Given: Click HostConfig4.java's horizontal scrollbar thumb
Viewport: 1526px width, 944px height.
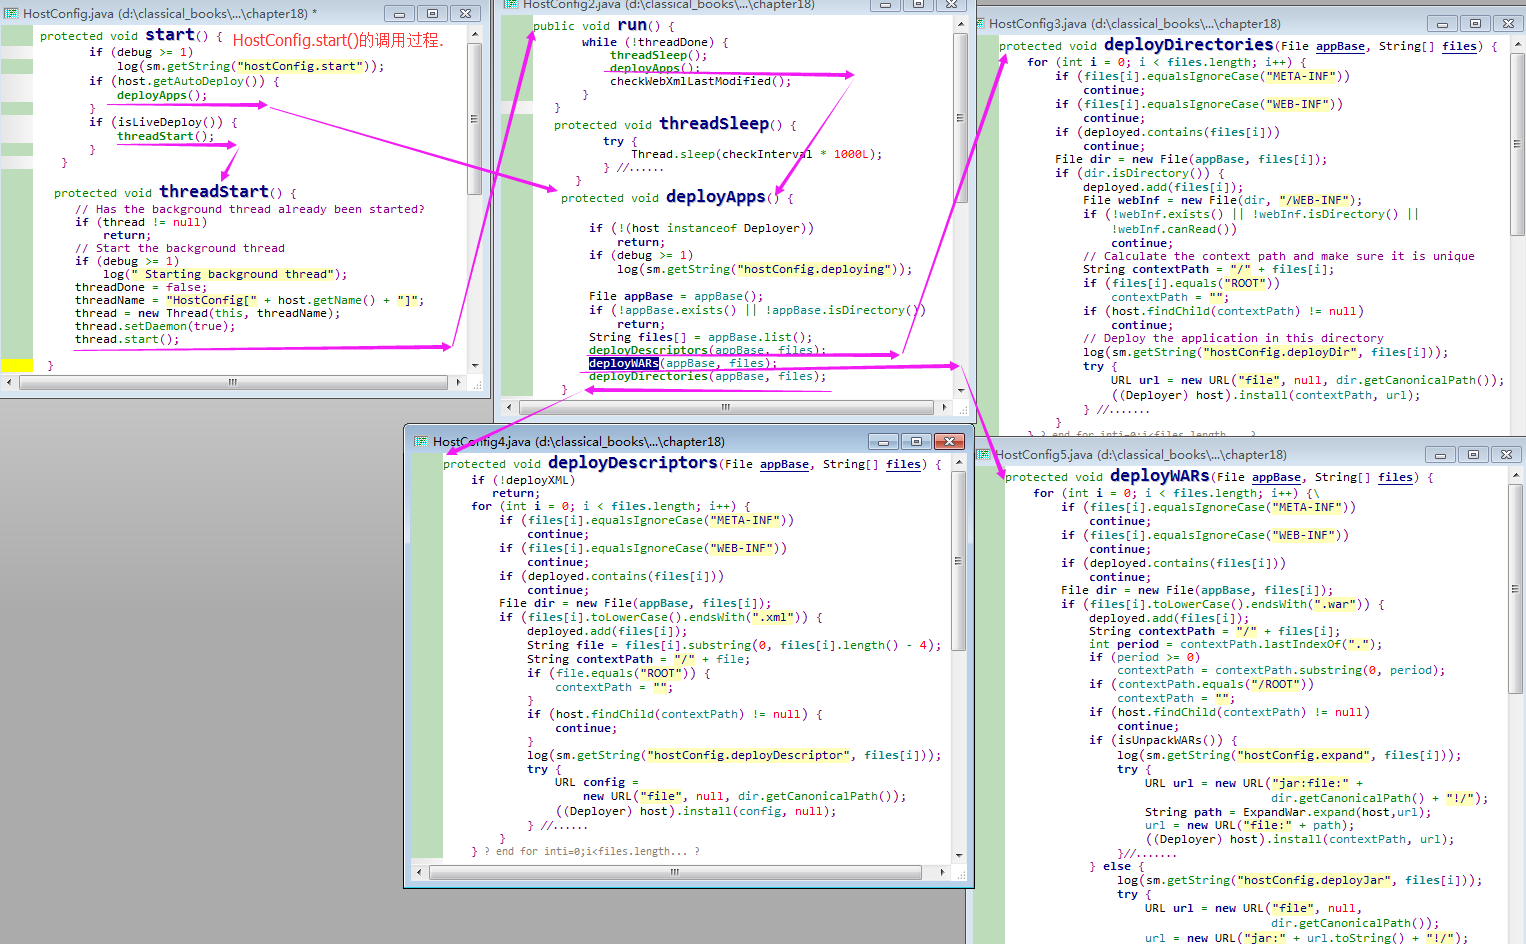Looking at the screenshot, I should (676, 872).
